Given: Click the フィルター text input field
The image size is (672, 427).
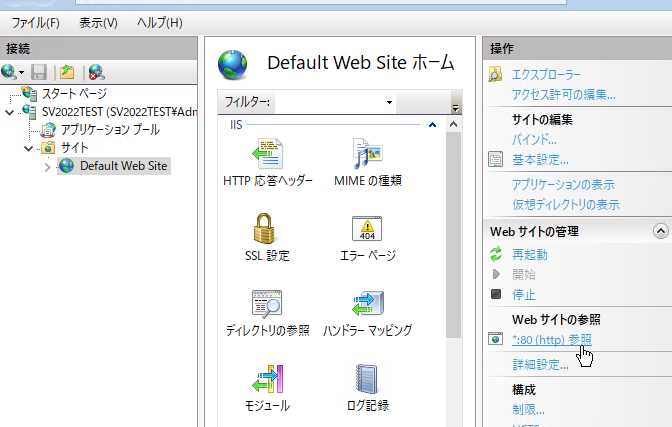Looking at the screenshot, I should pos(329,102).
